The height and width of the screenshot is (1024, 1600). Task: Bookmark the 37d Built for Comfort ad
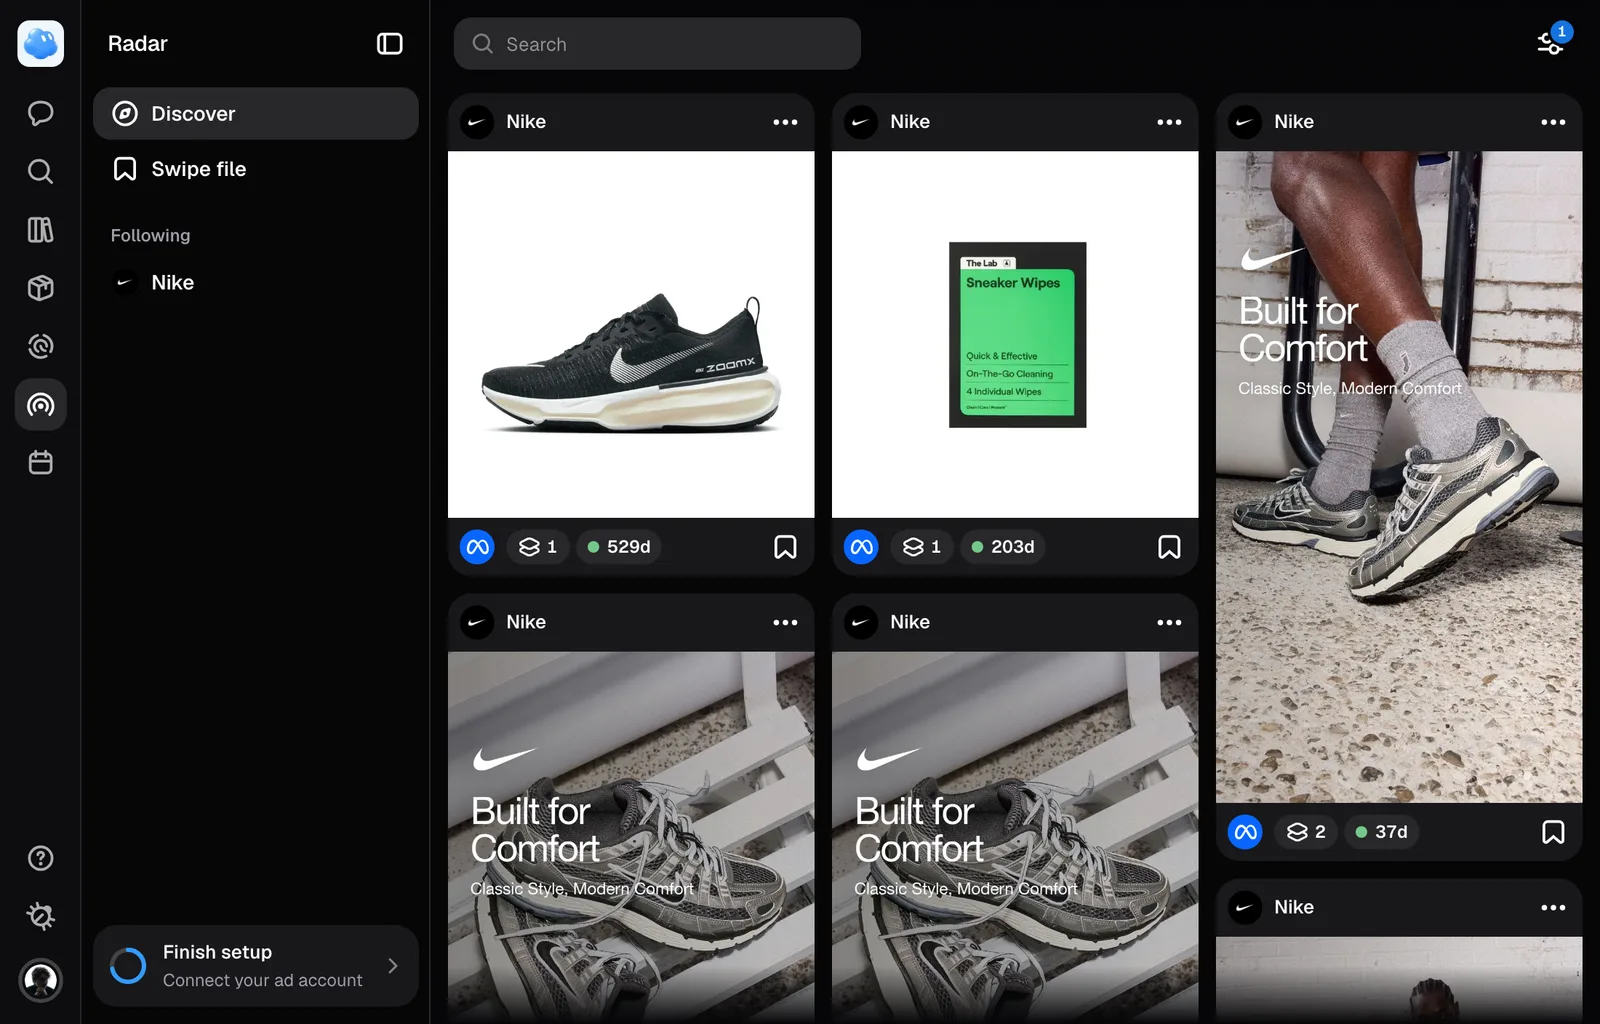[x=1553, y=832]
